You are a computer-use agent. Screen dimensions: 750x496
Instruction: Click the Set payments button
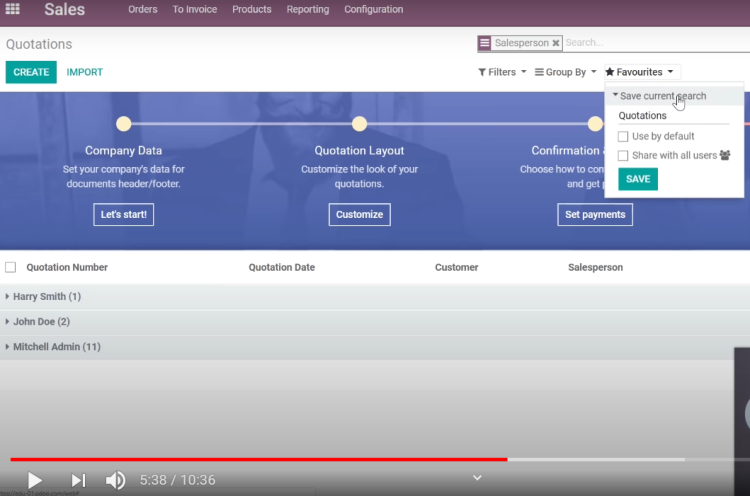click(x=595, y=214)
